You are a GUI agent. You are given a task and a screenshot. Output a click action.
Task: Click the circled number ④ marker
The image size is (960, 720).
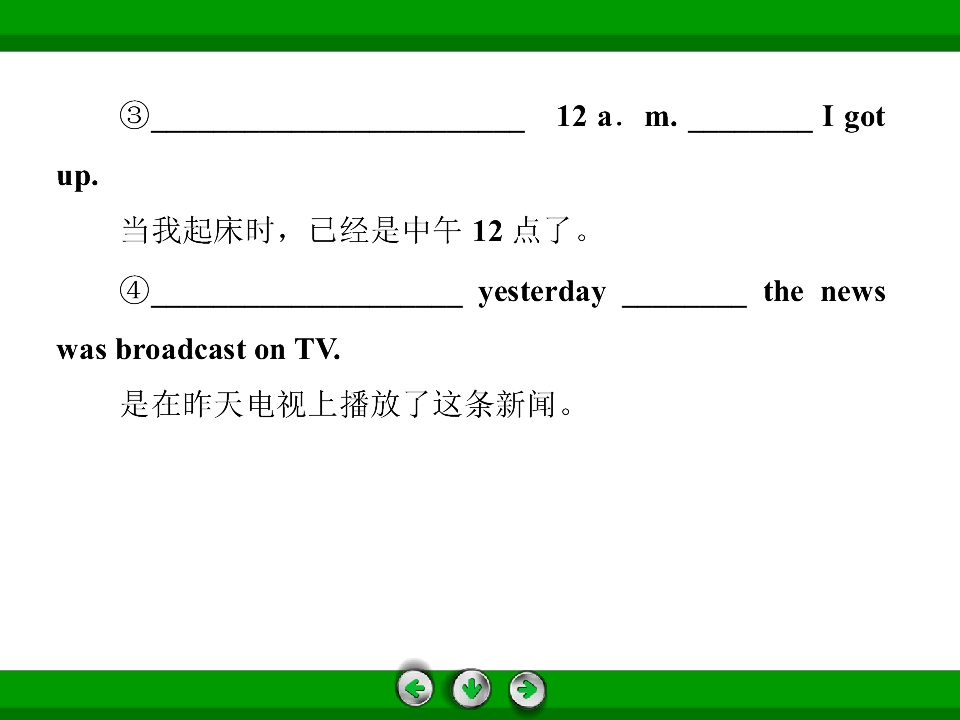134,290
